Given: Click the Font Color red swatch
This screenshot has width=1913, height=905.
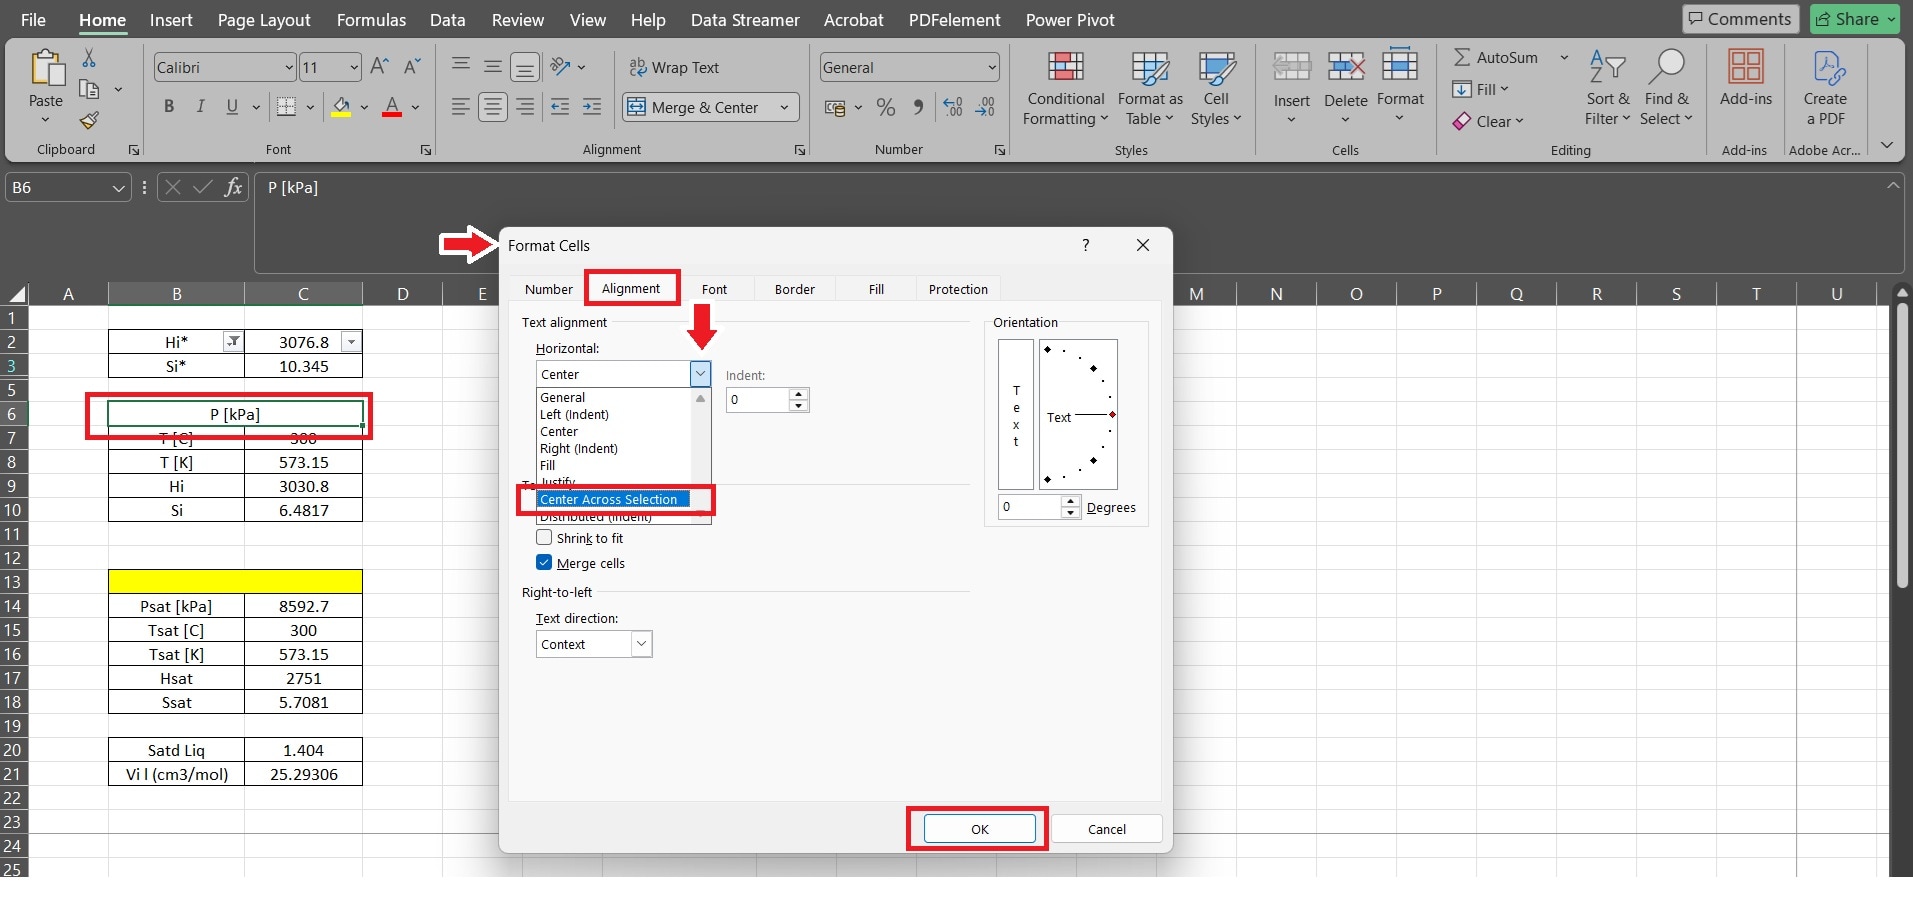Looking at the screenshot, I should (x=392, y=107).
